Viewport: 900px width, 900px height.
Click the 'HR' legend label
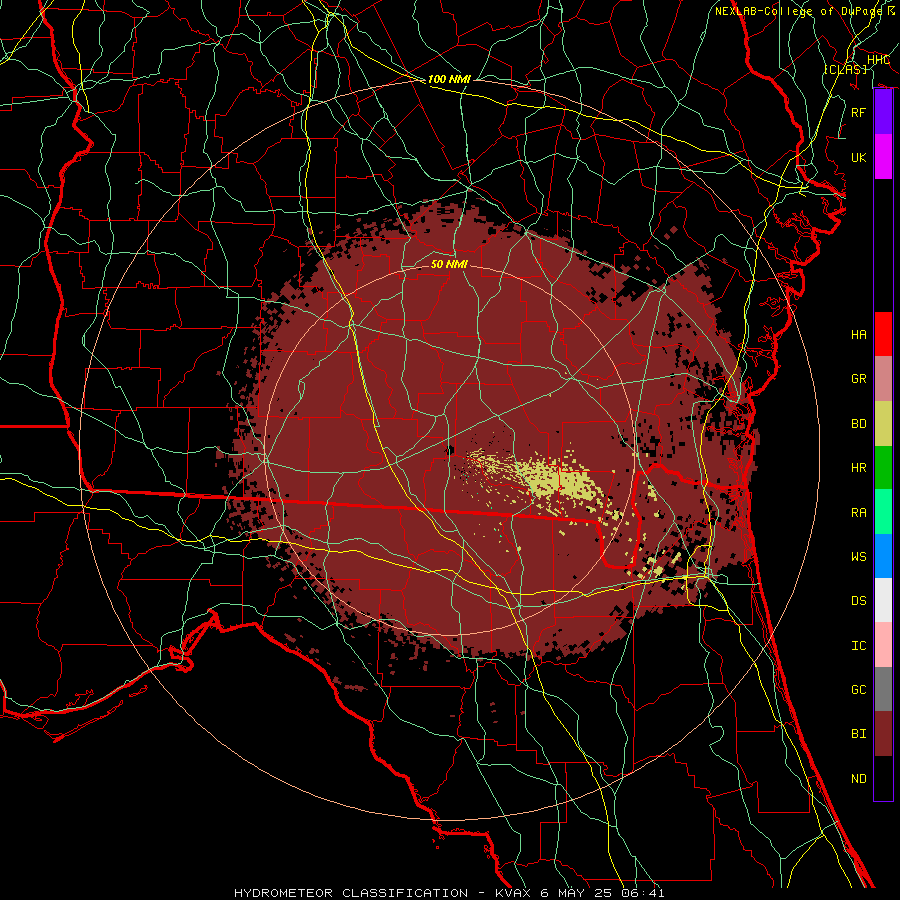point(858,468)
